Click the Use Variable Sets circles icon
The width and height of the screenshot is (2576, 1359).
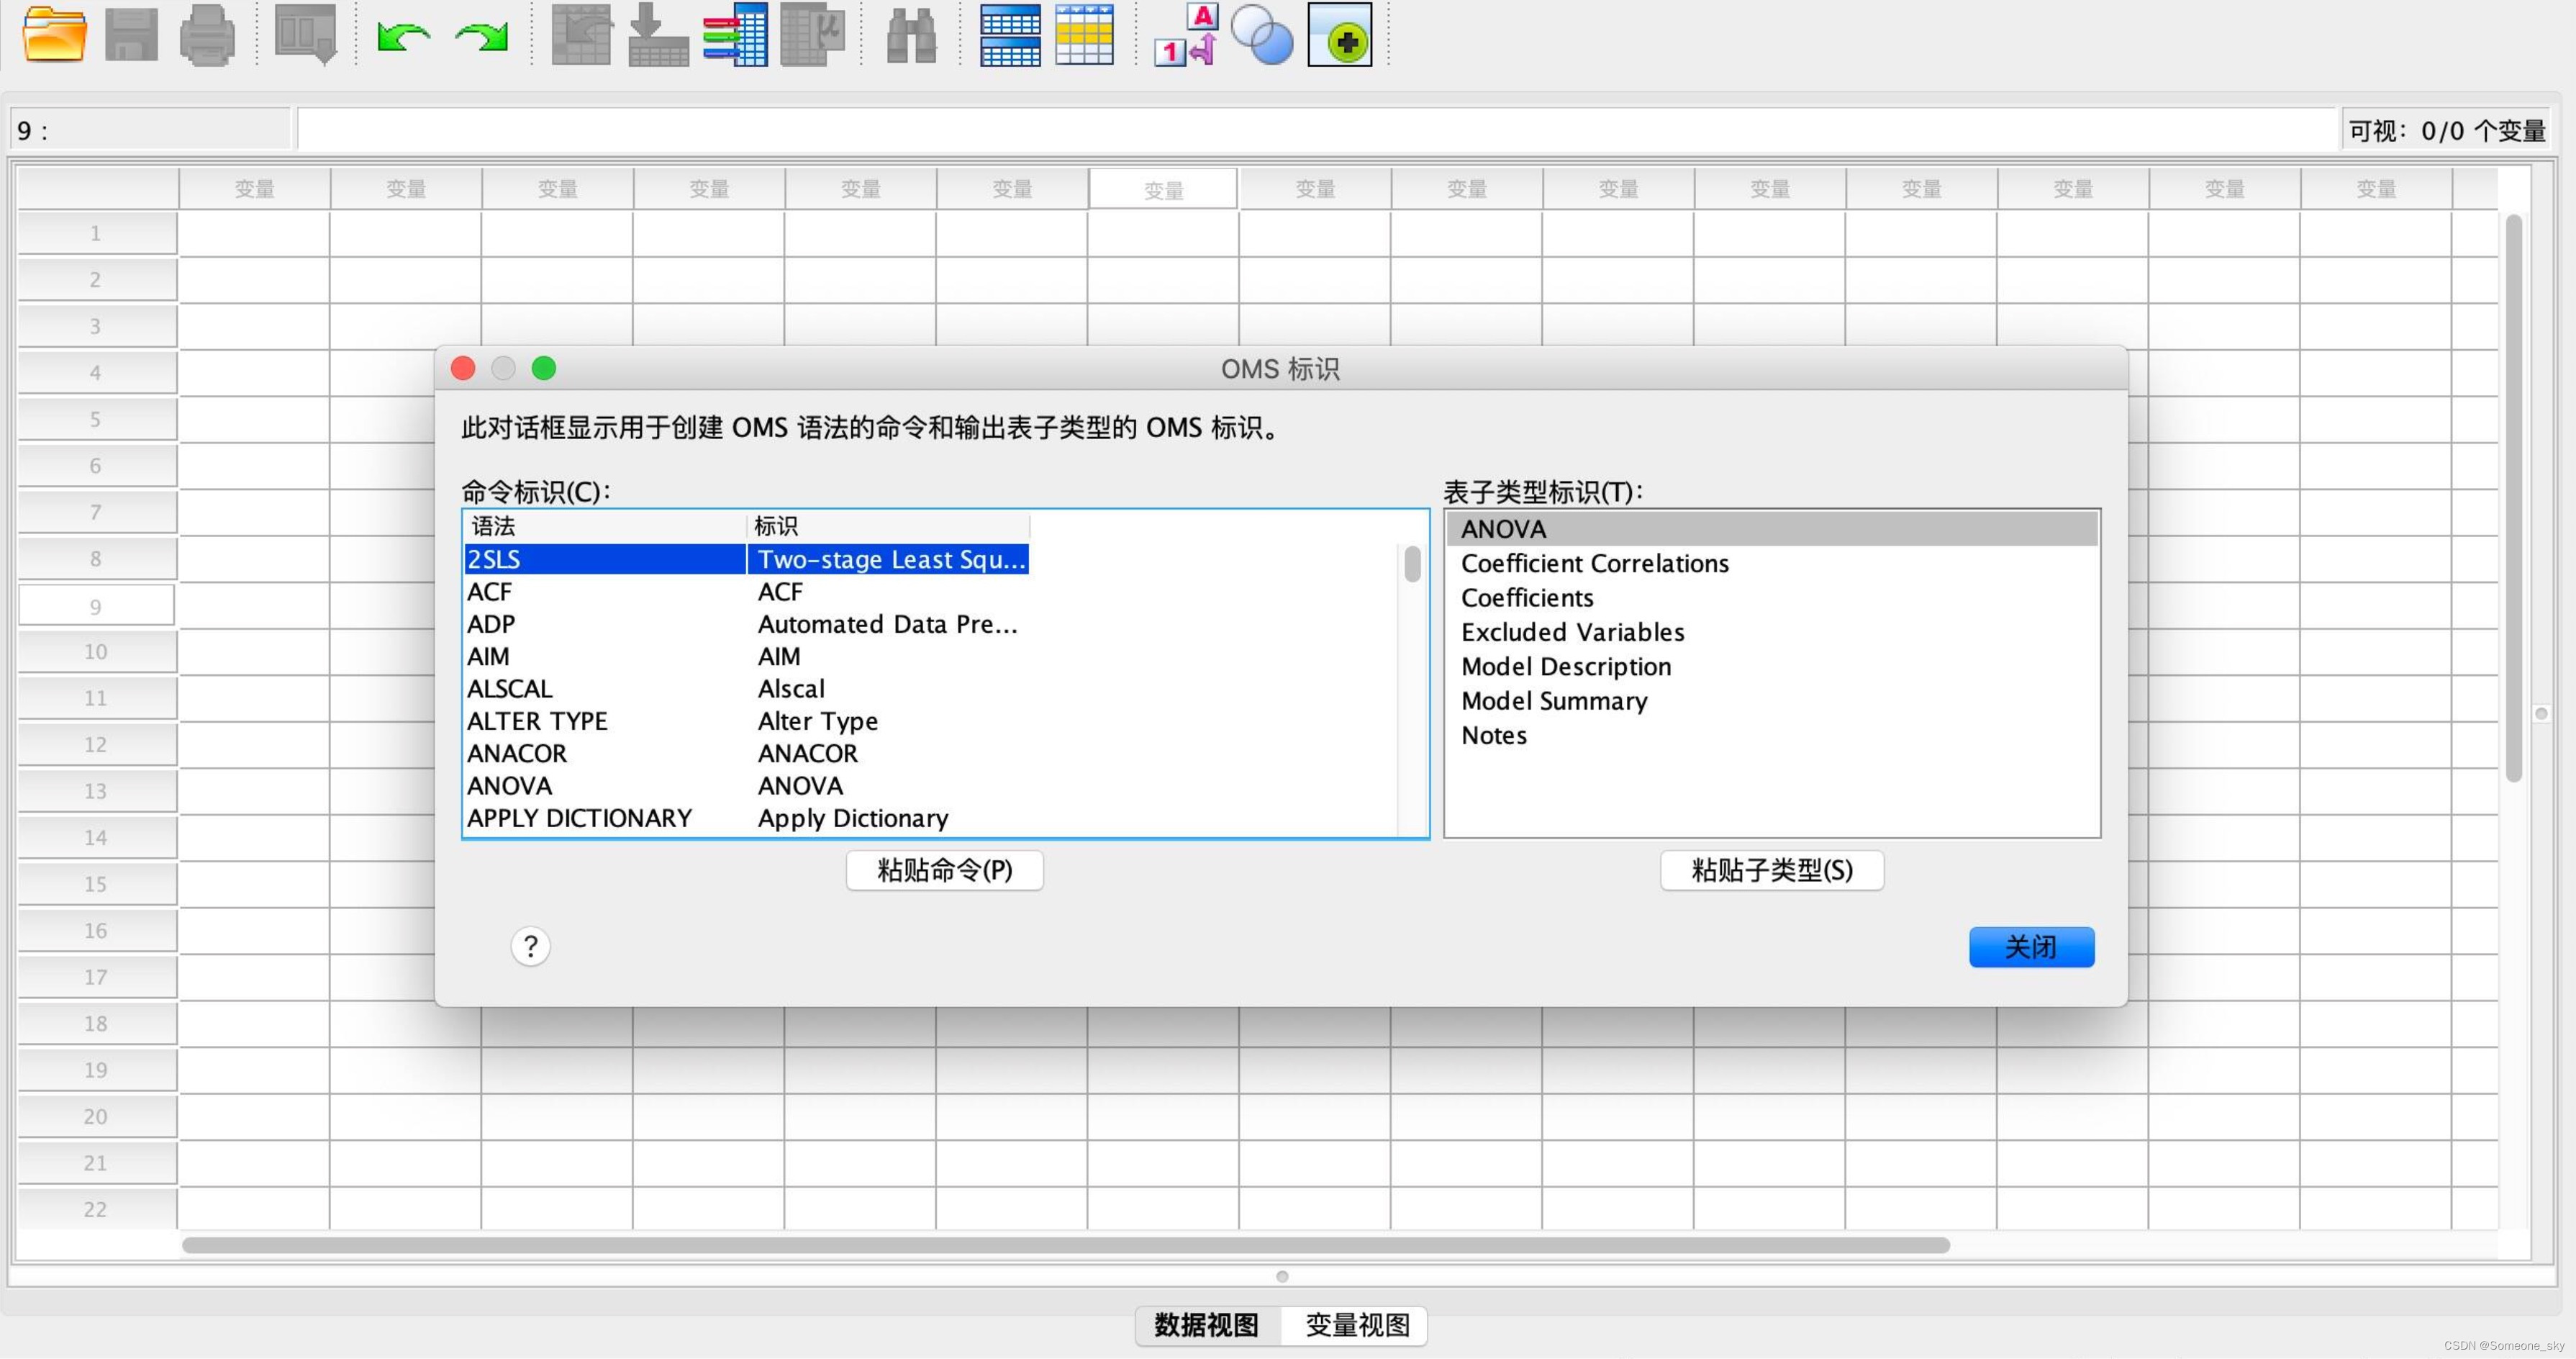coord(1262,37)
